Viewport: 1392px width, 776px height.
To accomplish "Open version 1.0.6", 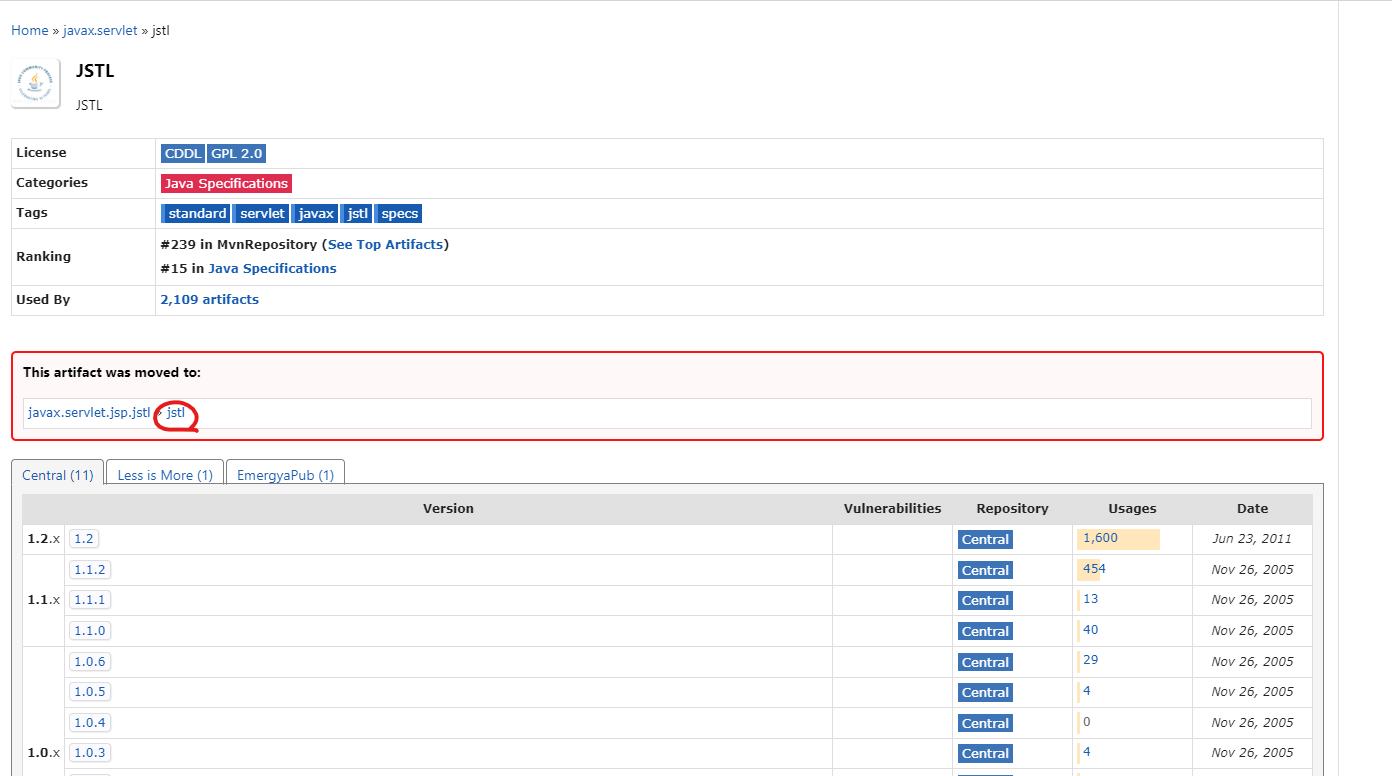I will click(x=90, y=661).
